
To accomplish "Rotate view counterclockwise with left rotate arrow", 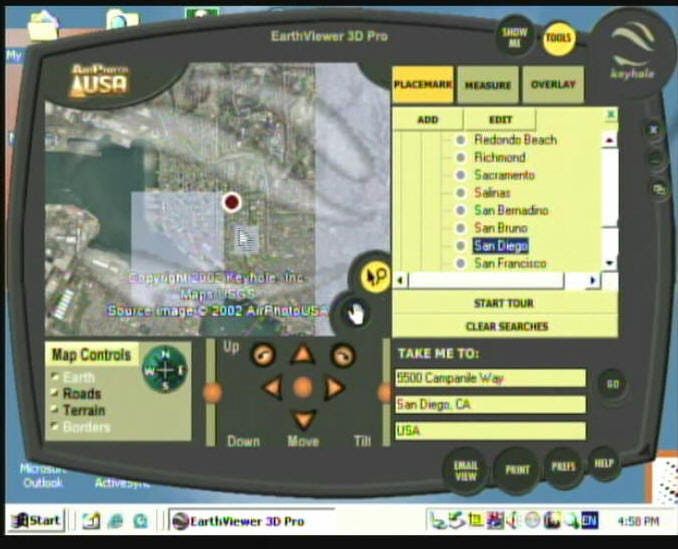I will click(x=262, y=355).
